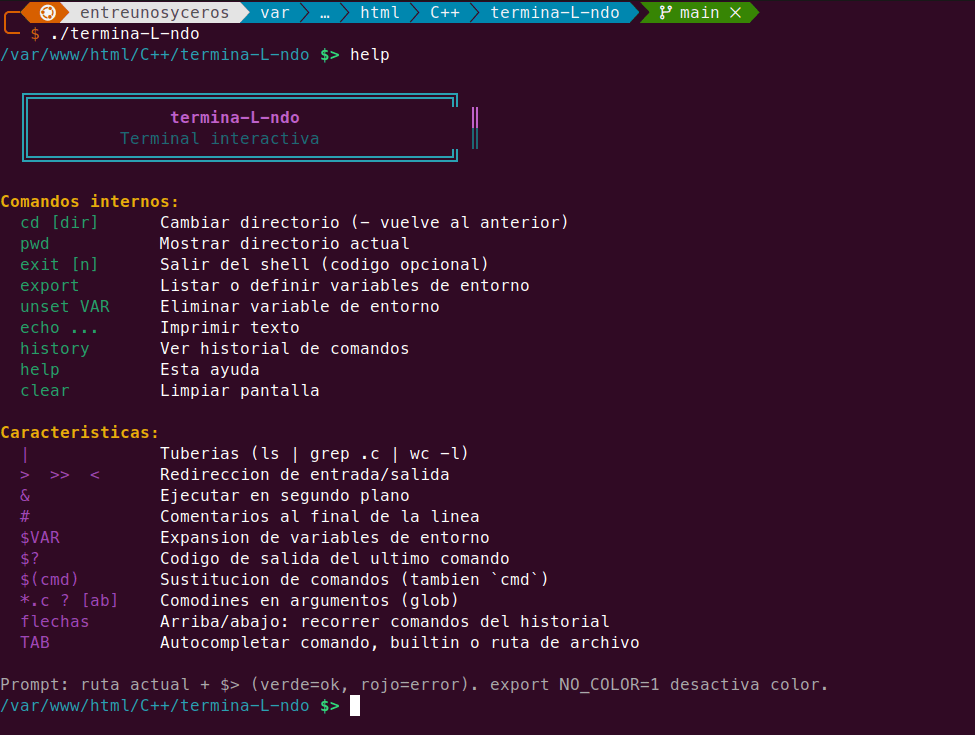The height and width of the screenshot is (735, 975).
Task: Click the Ubuntu logo icon in prompt
Action: [x=48, y=12]
